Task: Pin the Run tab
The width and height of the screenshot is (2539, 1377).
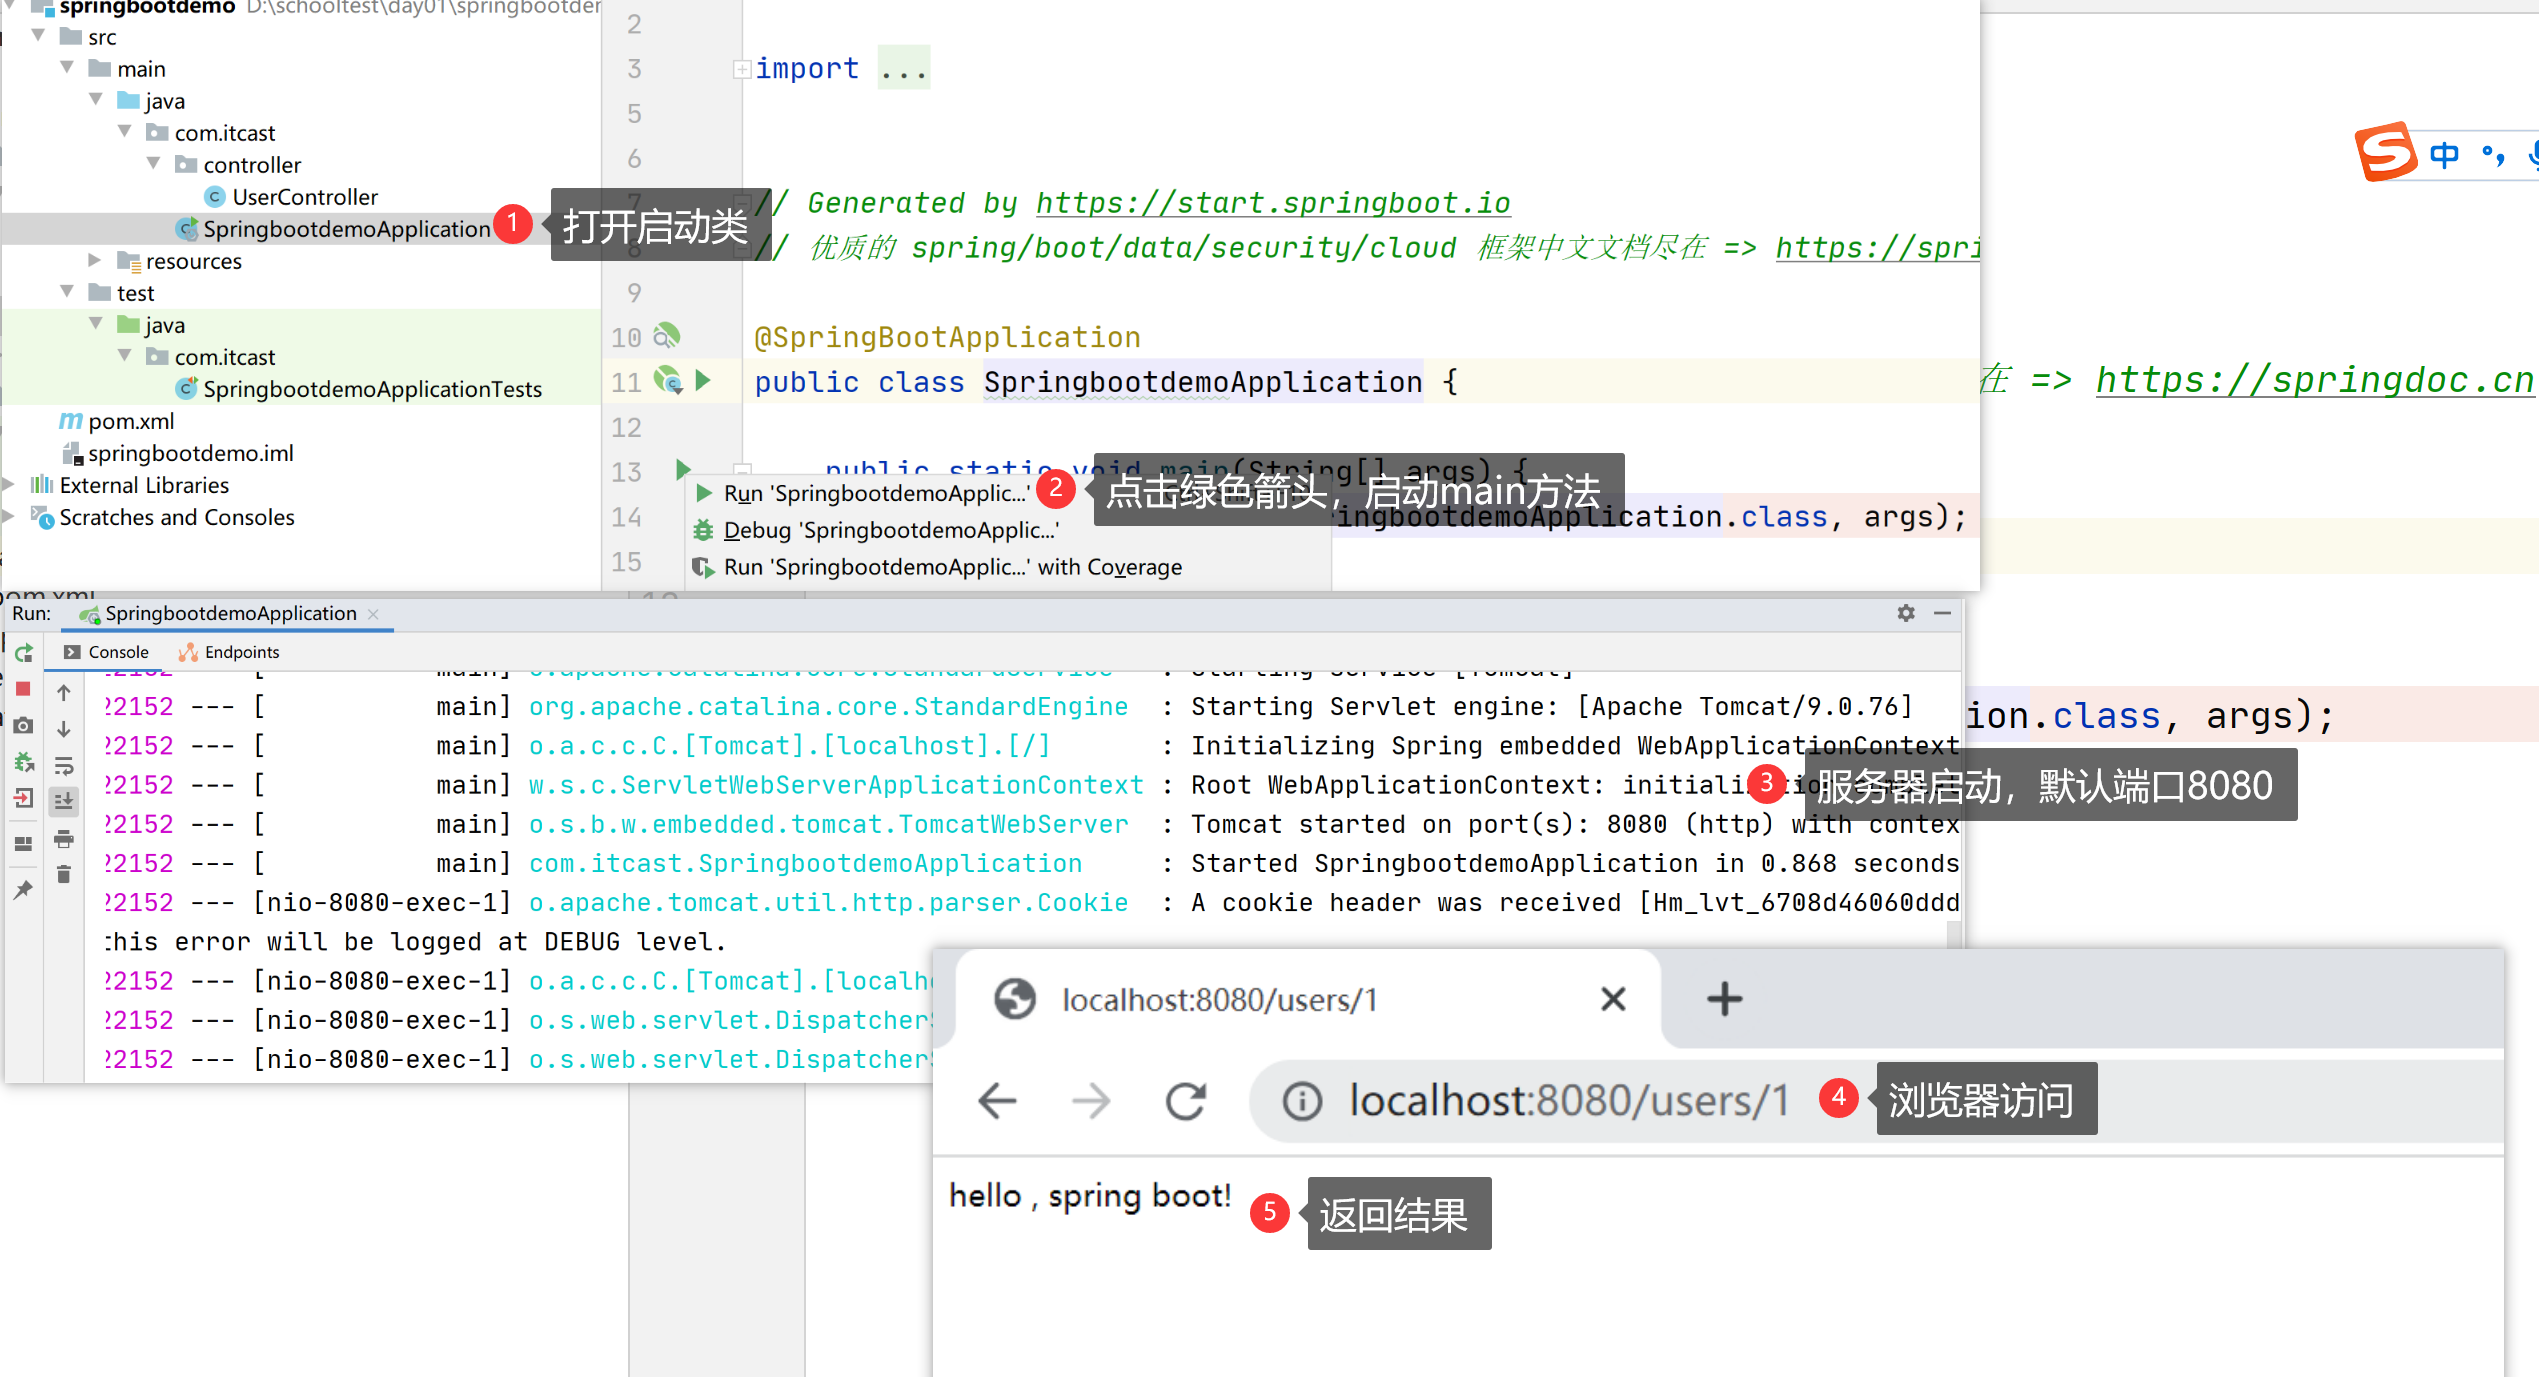Action: 24,889
